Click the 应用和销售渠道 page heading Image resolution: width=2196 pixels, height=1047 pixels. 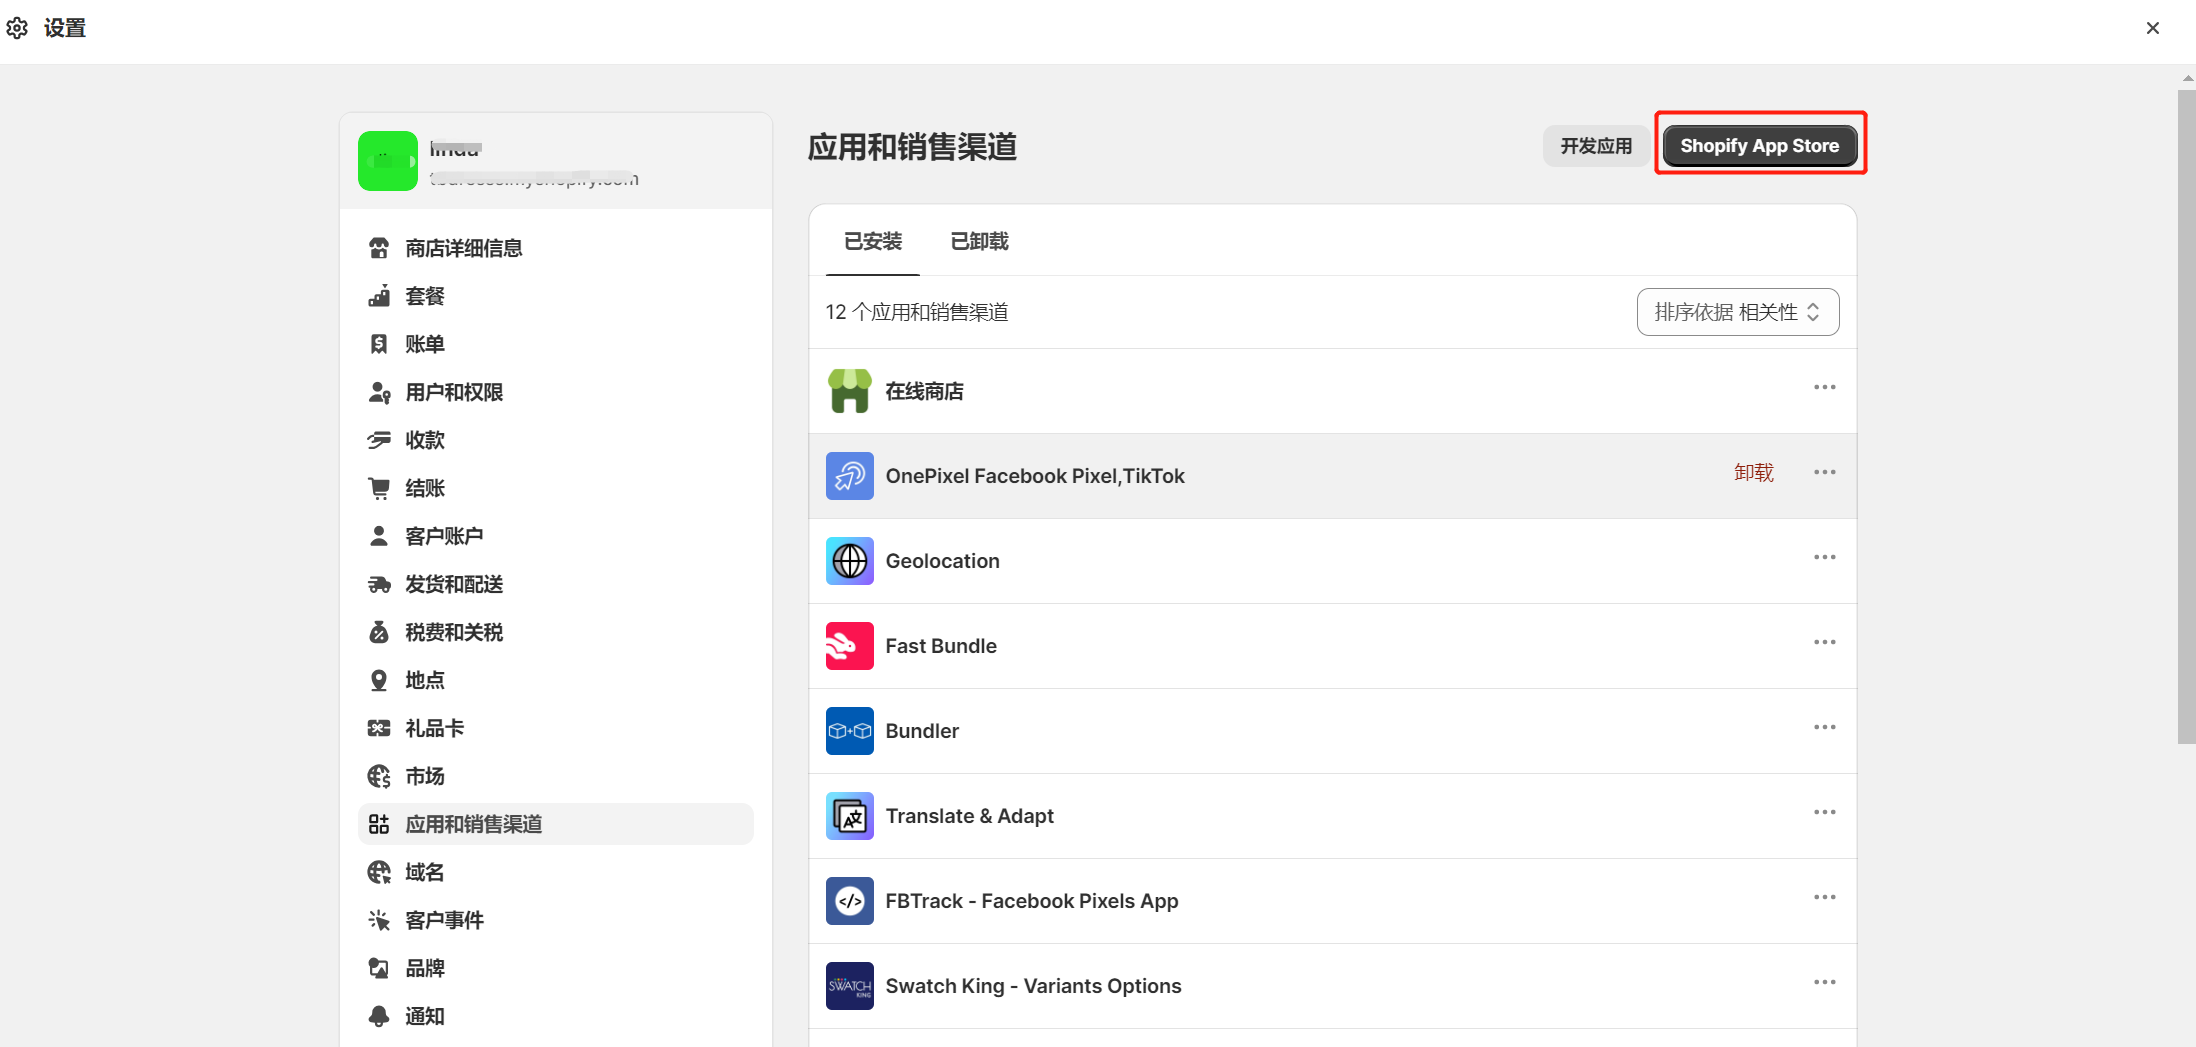(x=912, y=147)
